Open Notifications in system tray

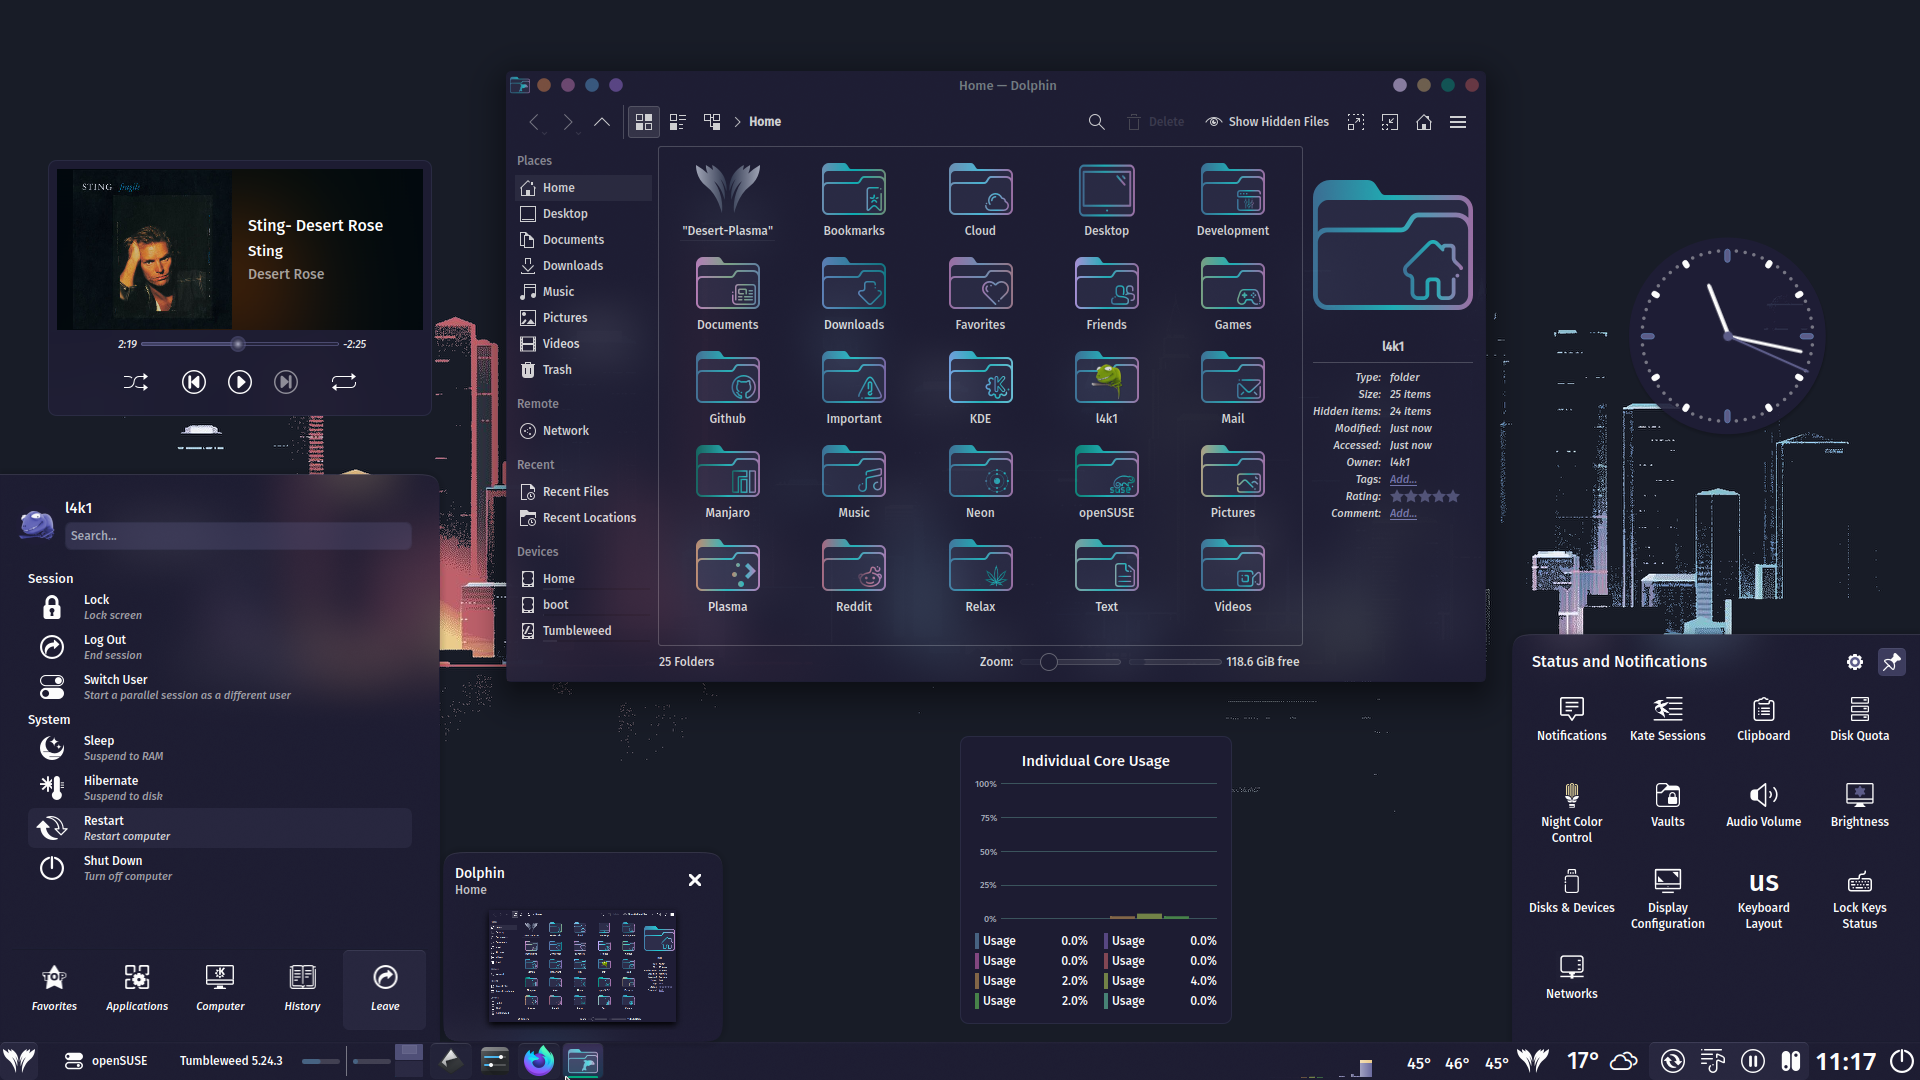[1572, 720]
